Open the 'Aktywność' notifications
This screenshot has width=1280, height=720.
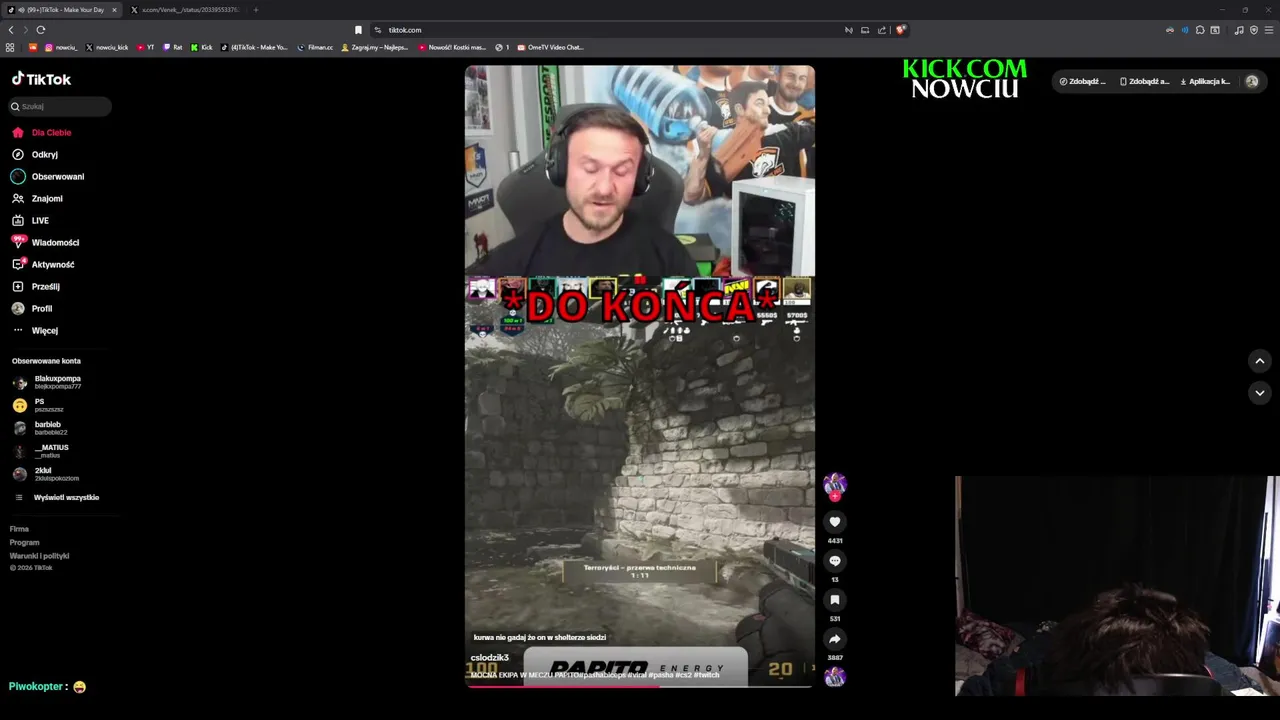pos(43,264)
